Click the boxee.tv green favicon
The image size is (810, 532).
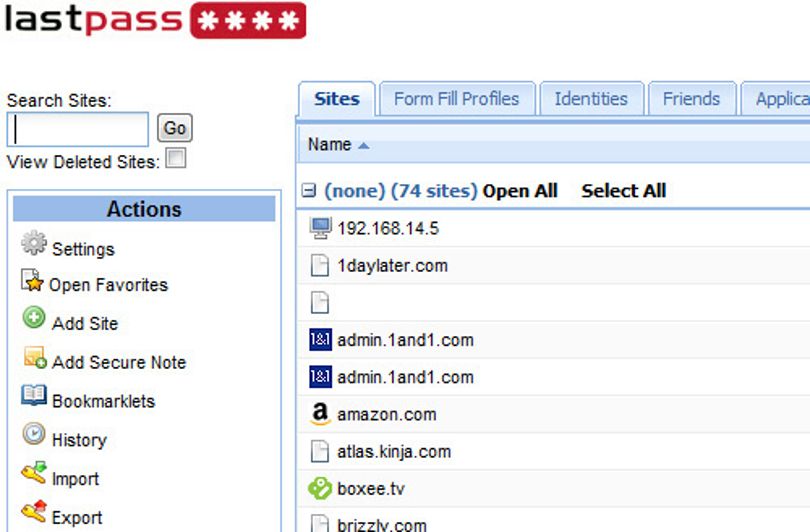[320, 488]
